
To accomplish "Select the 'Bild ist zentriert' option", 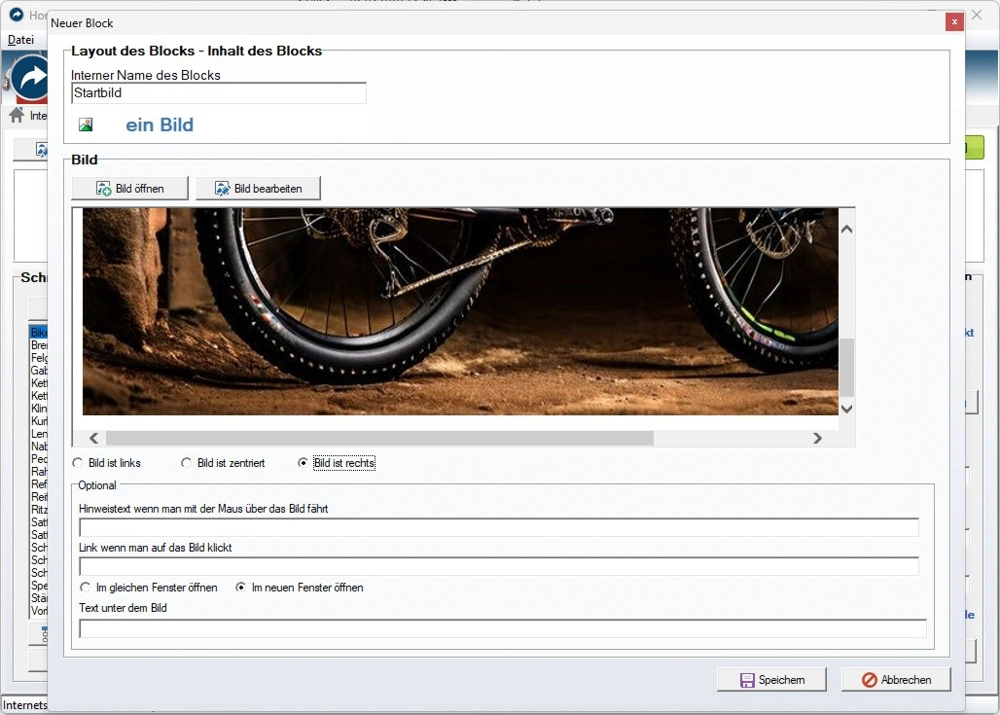I will point(187,463).
